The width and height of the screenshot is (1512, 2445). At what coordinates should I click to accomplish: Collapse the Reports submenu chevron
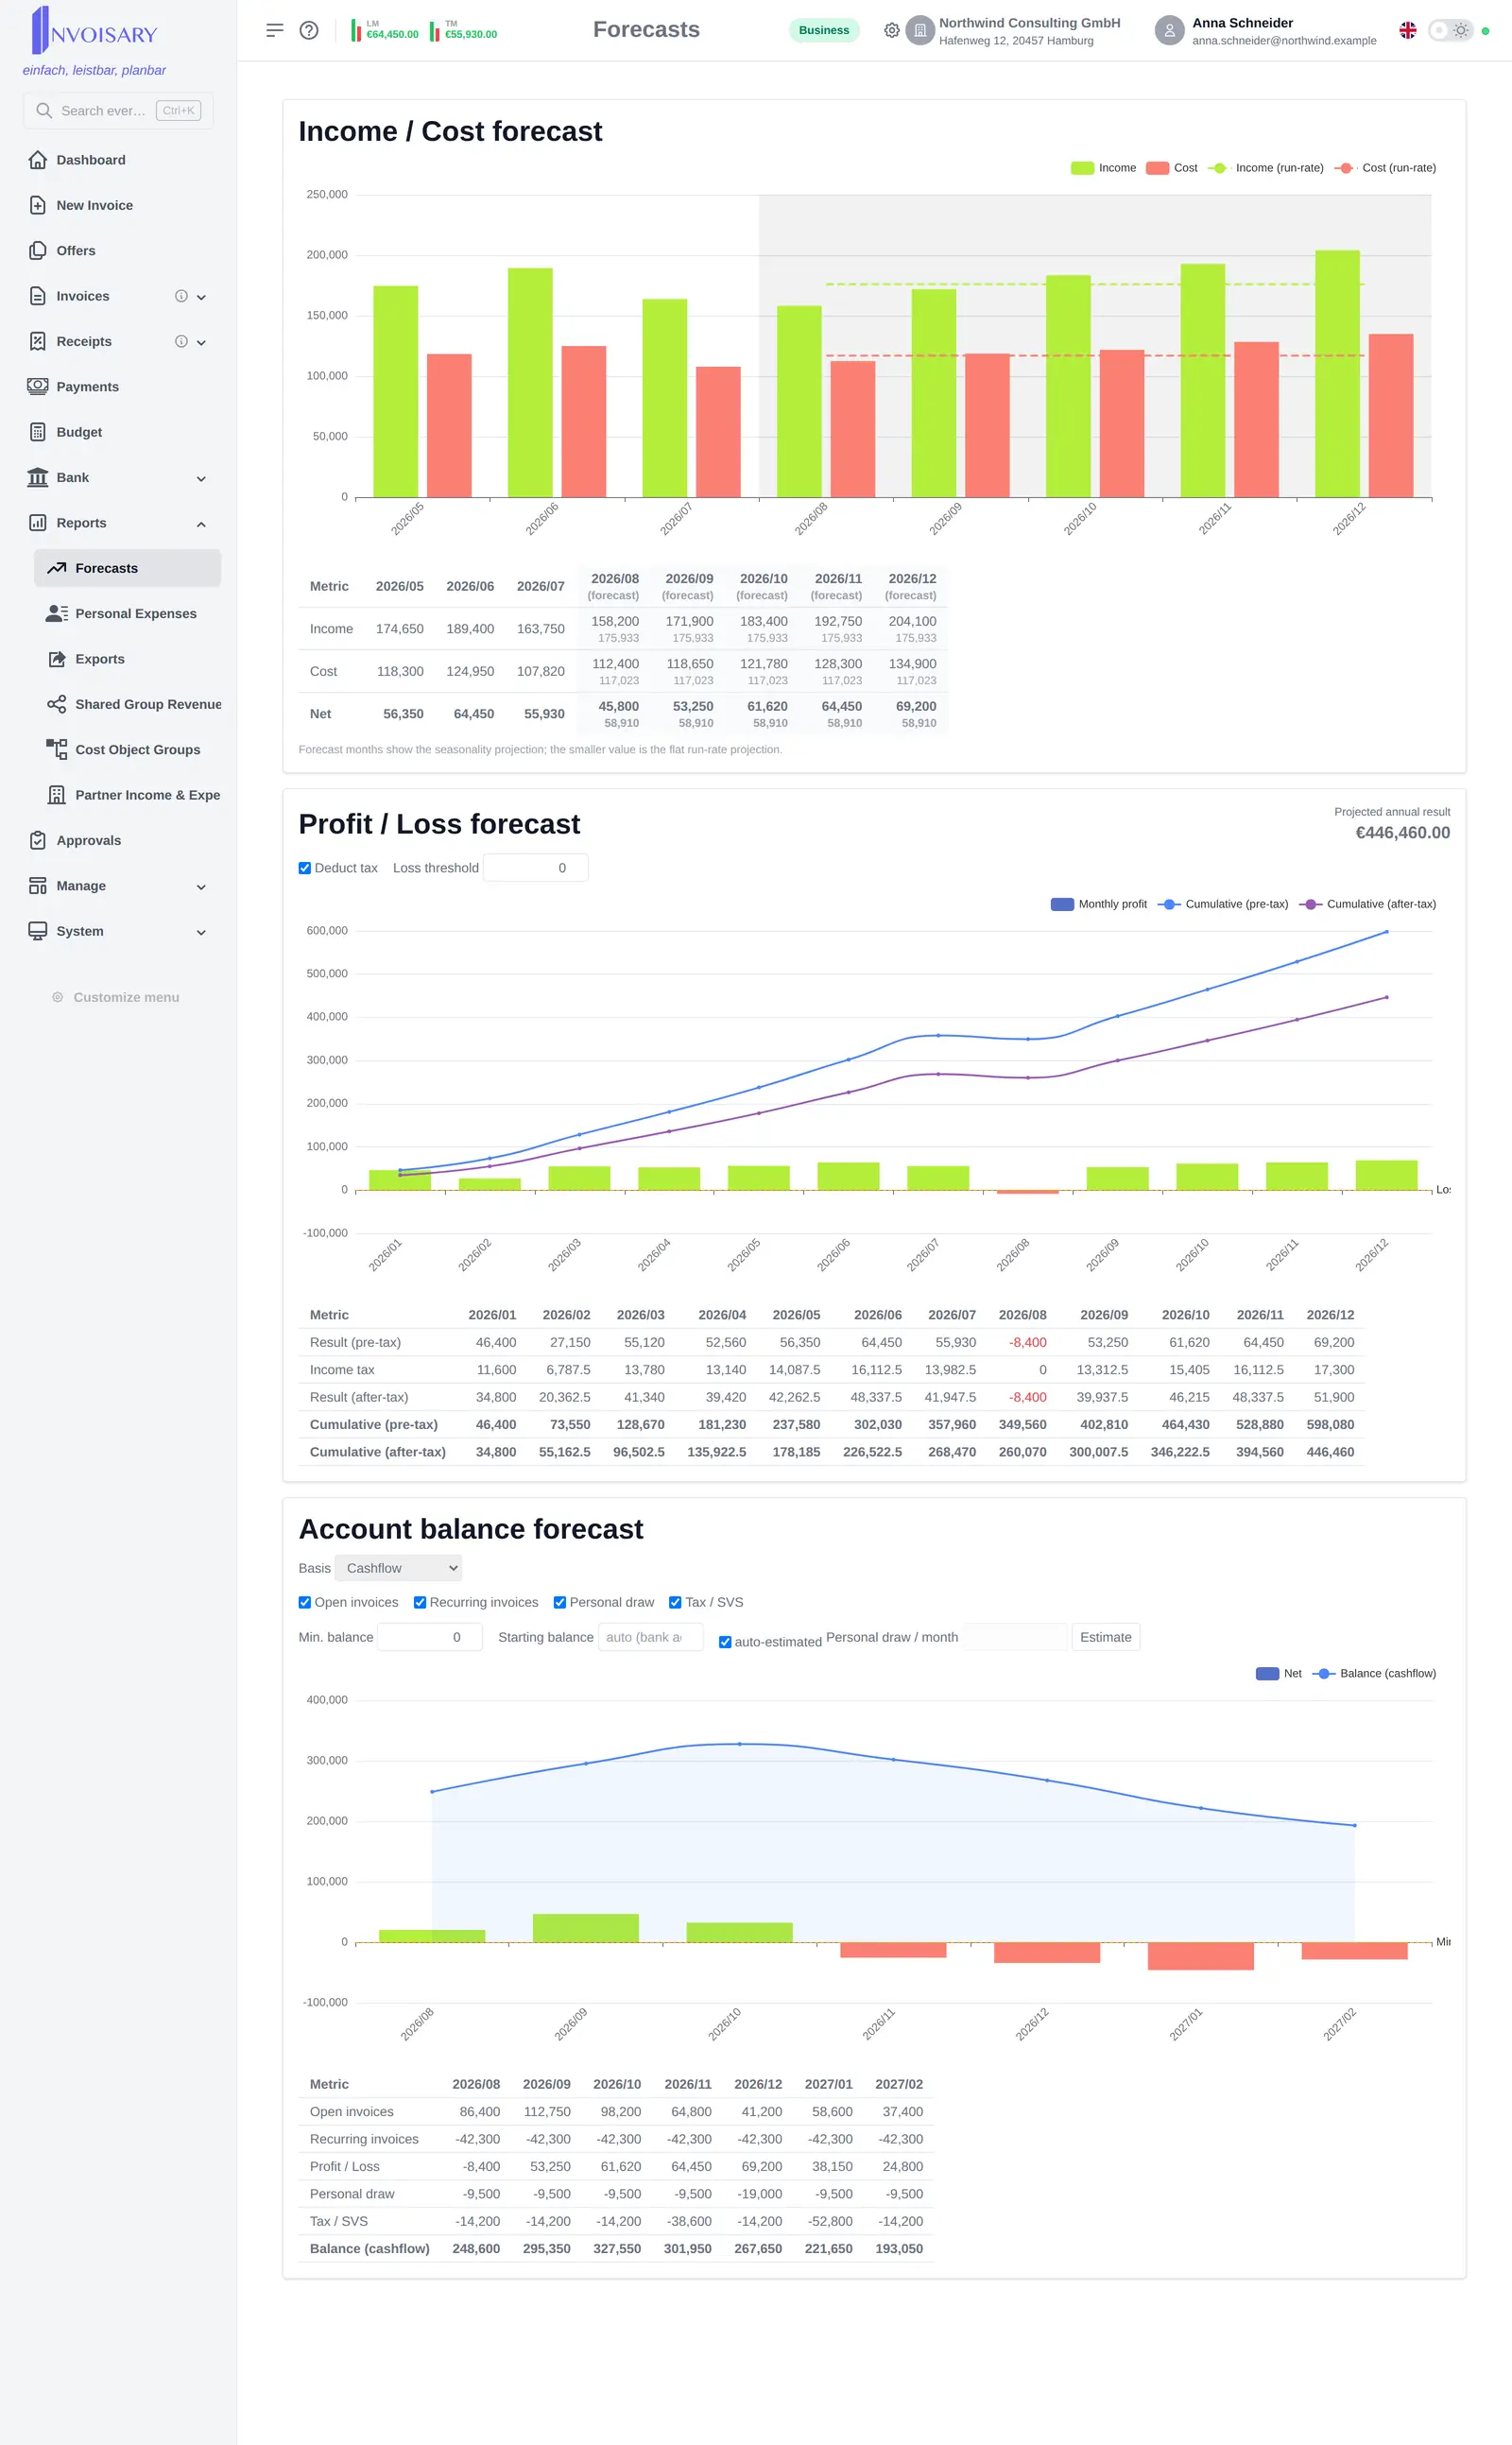click(201, 524)
